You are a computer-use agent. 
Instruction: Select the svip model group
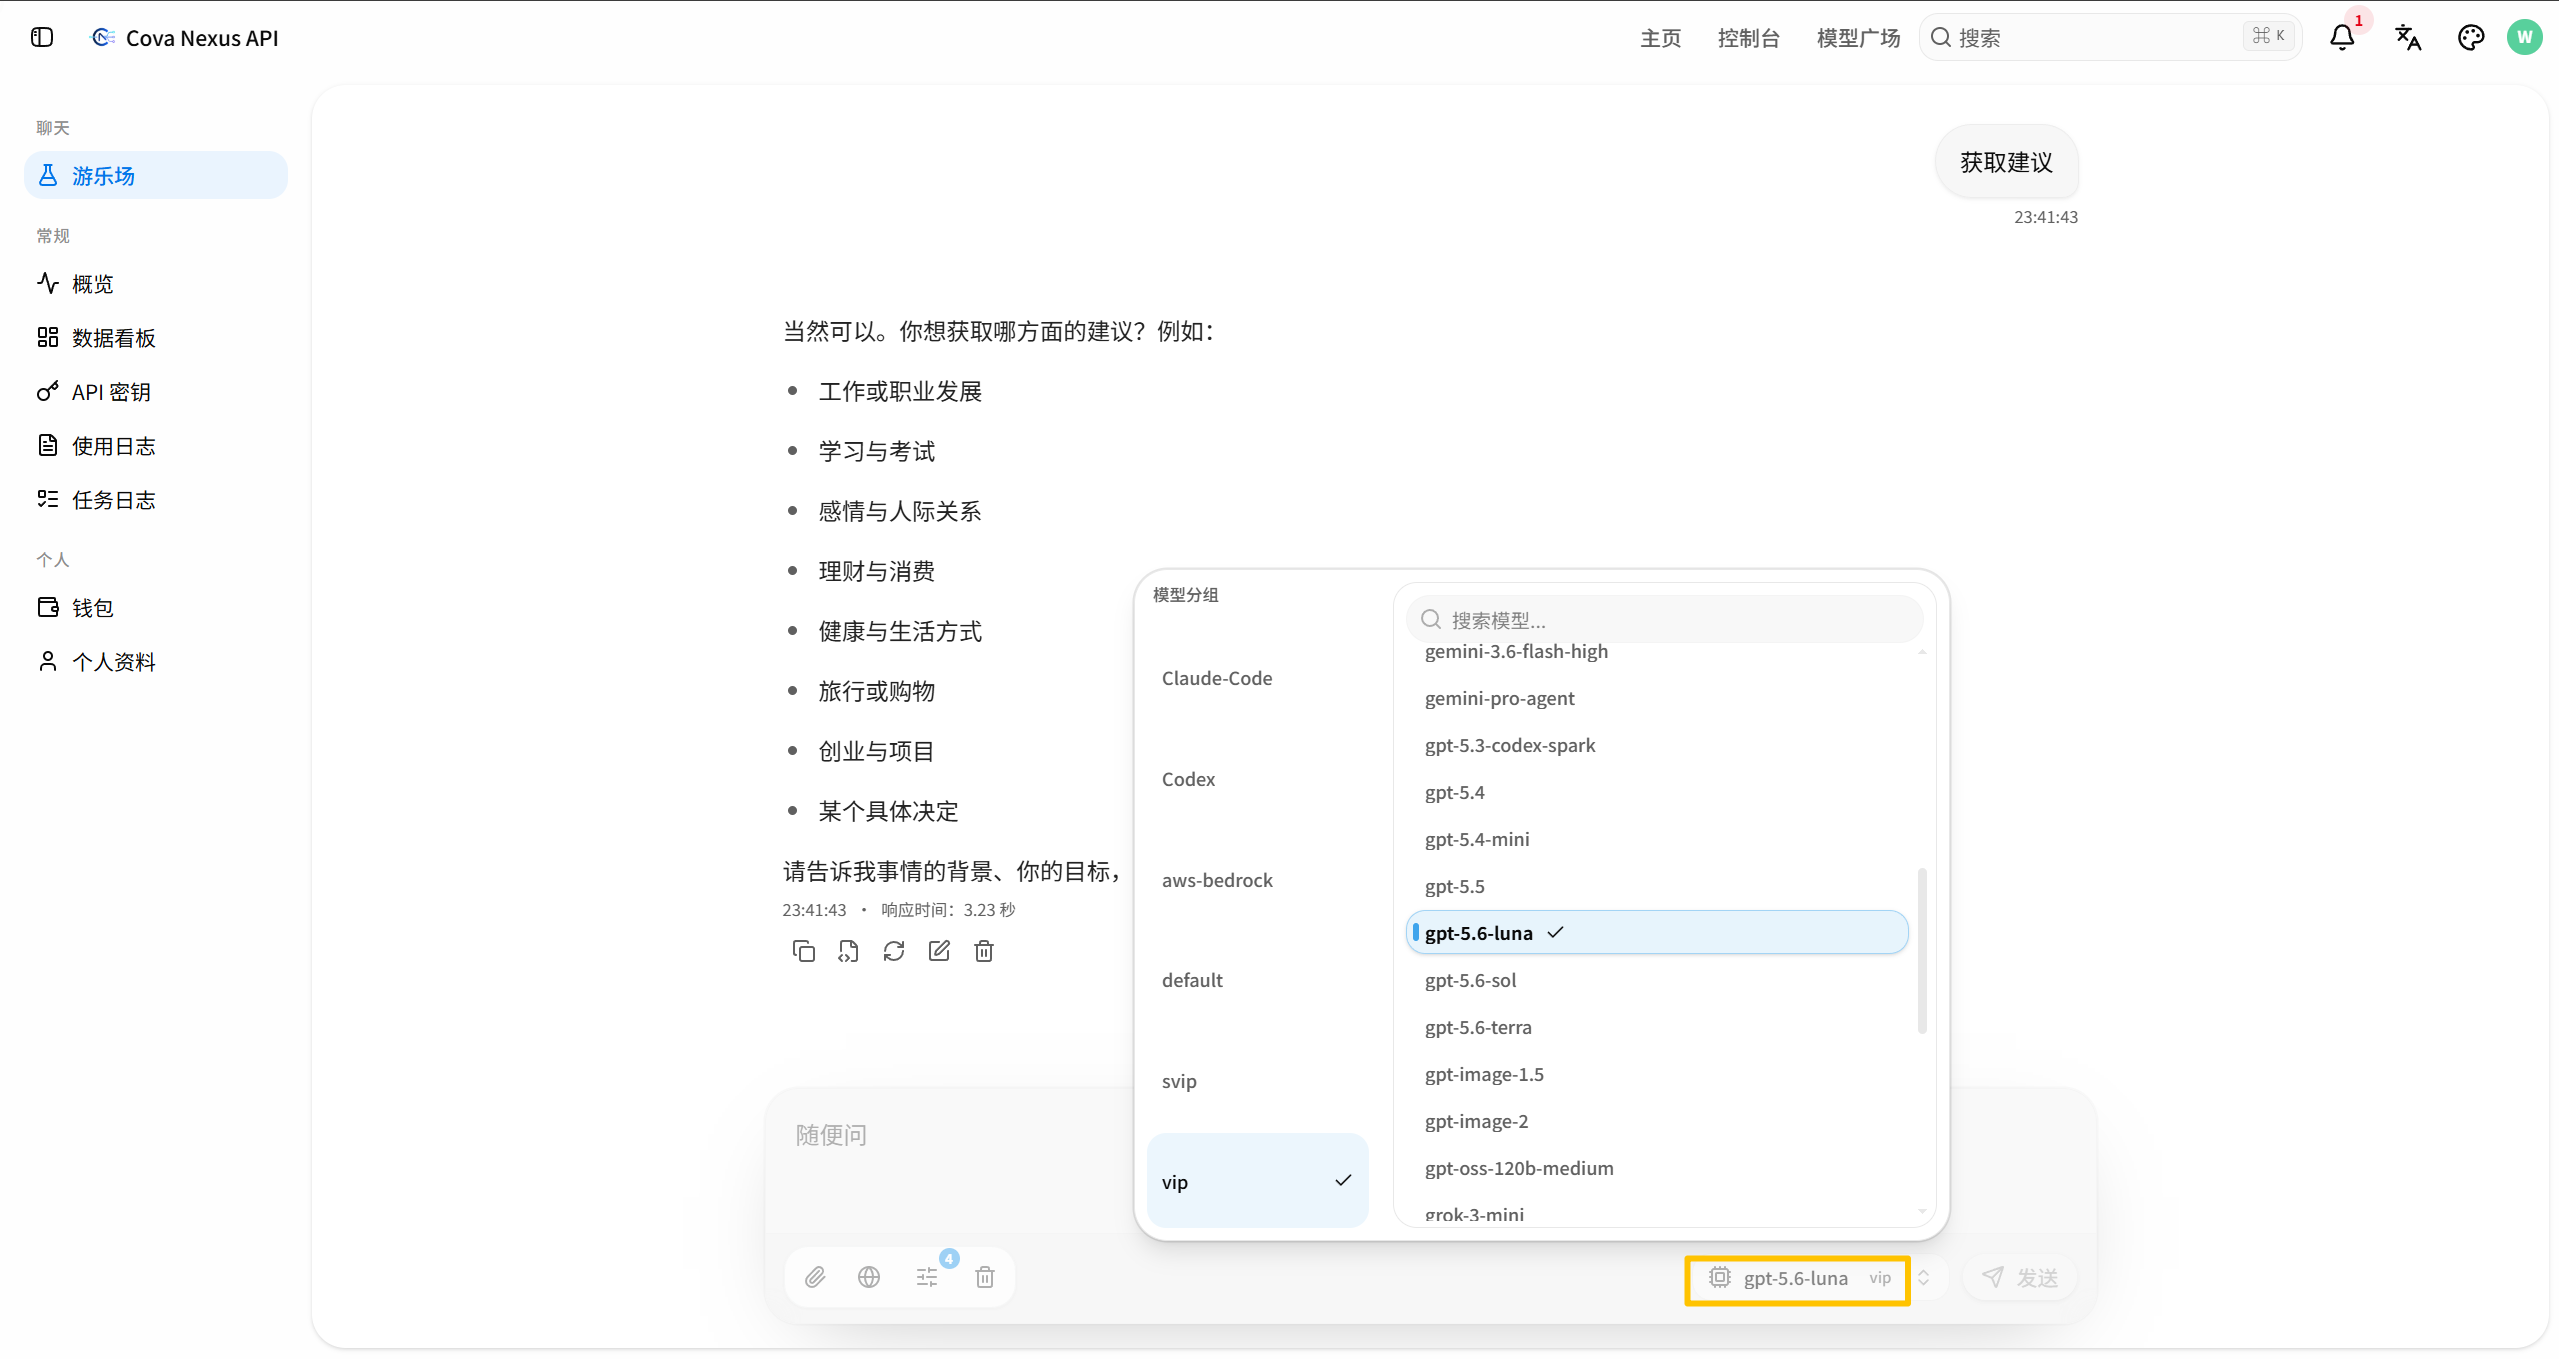1258,1081
